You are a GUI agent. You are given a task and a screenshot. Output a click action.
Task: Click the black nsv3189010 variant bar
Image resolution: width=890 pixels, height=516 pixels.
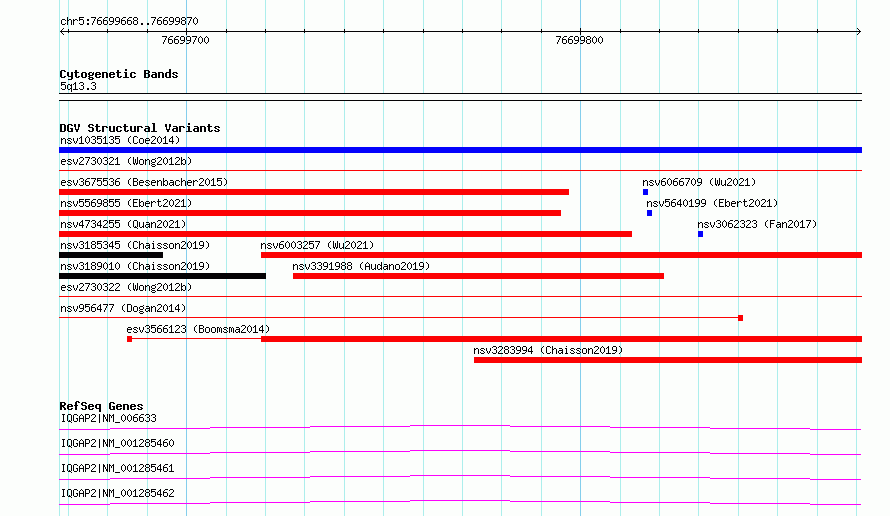click(162, 276)
